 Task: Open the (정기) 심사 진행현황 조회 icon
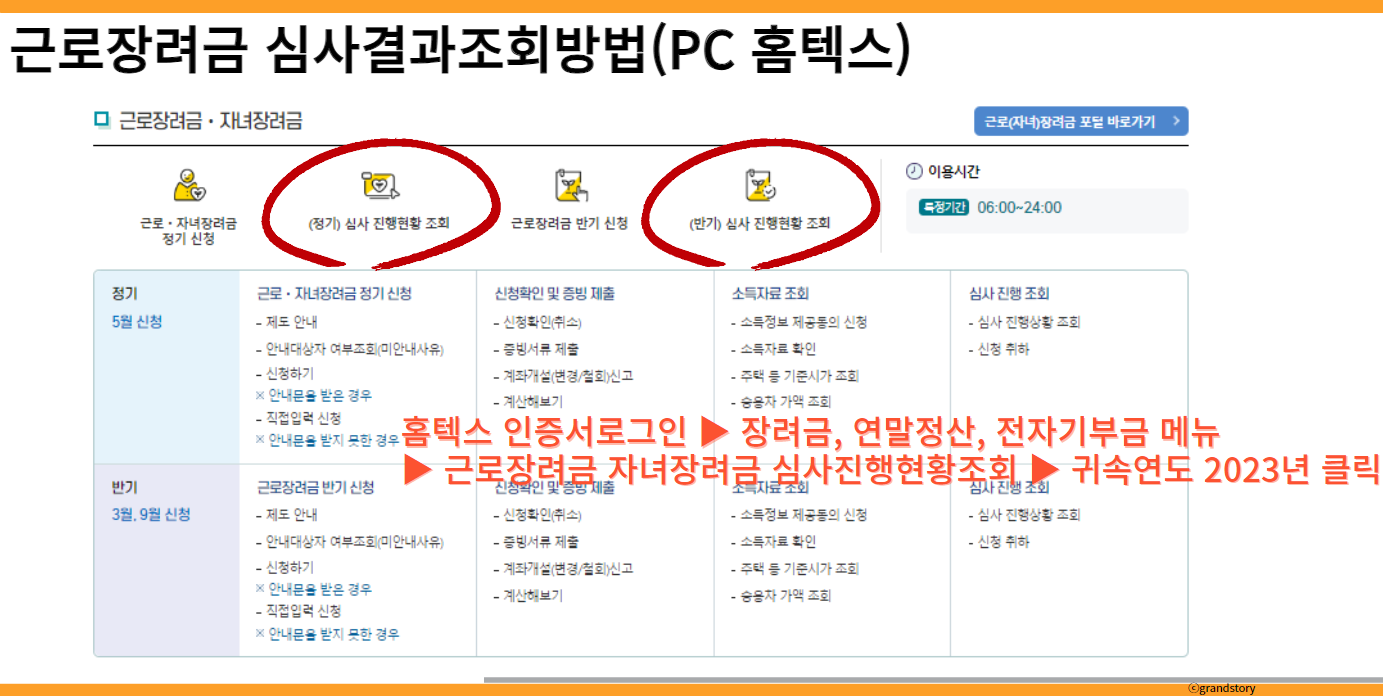(x=380, y=185)
